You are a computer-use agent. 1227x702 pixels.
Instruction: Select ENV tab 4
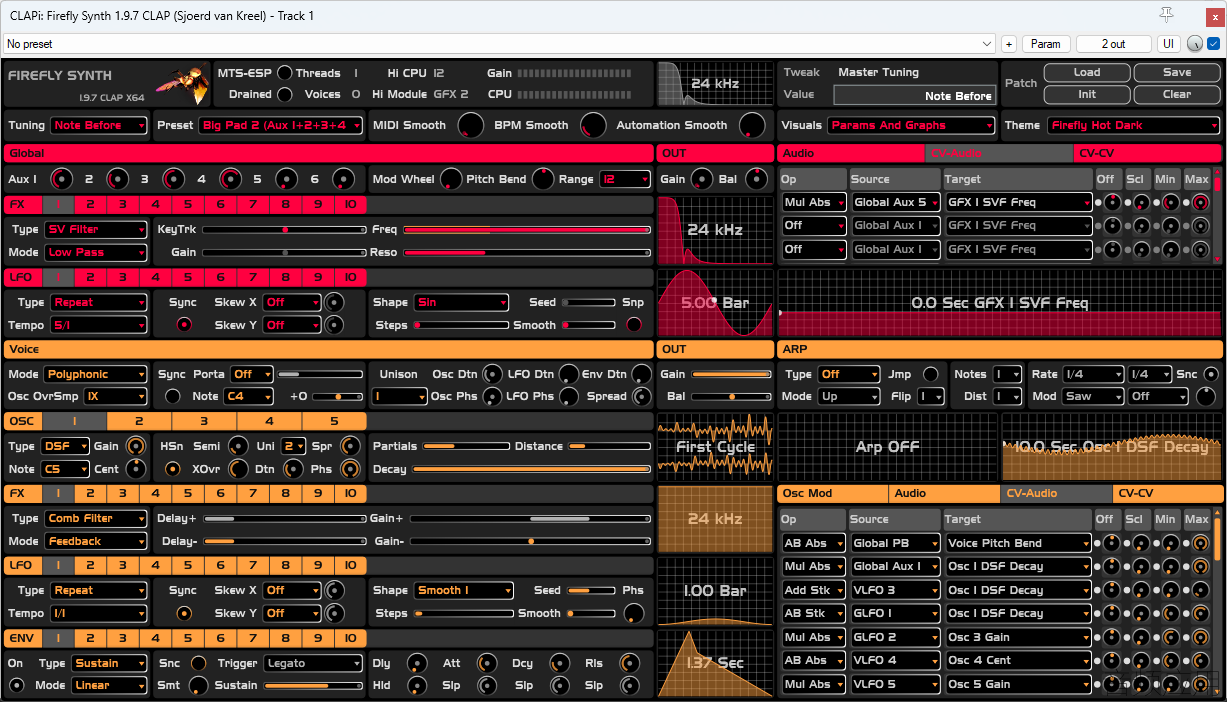[x=155, y=638]
